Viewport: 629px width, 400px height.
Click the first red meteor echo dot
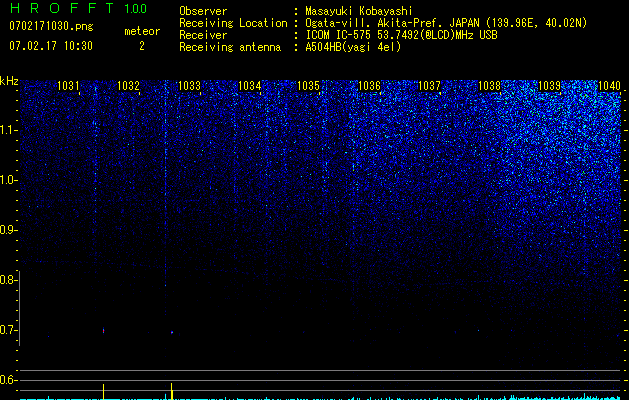tap(103, 331)
